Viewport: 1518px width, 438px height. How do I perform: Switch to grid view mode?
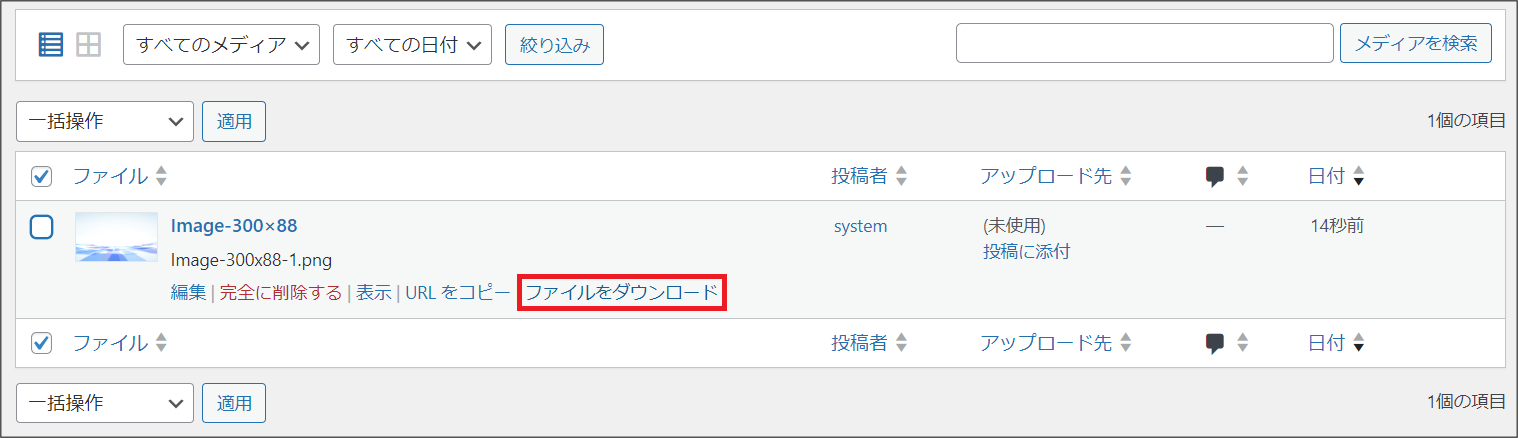tap(89, 45)
